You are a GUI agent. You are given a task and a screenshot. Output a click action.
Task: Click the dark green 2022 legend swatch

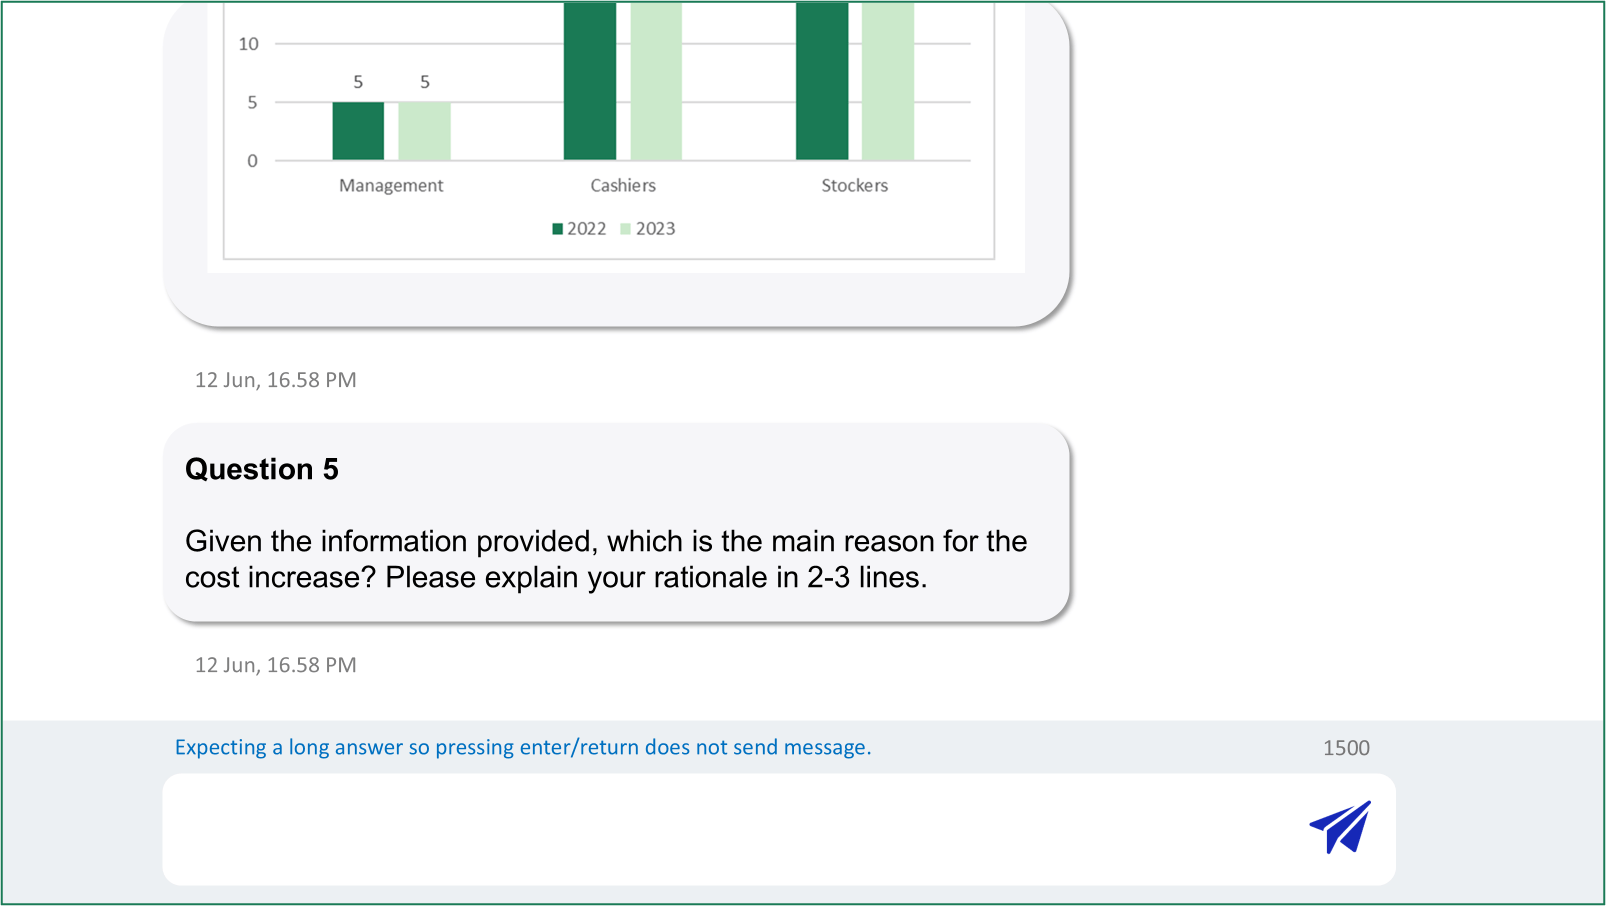pyautogui.click(x=558, y=229)
